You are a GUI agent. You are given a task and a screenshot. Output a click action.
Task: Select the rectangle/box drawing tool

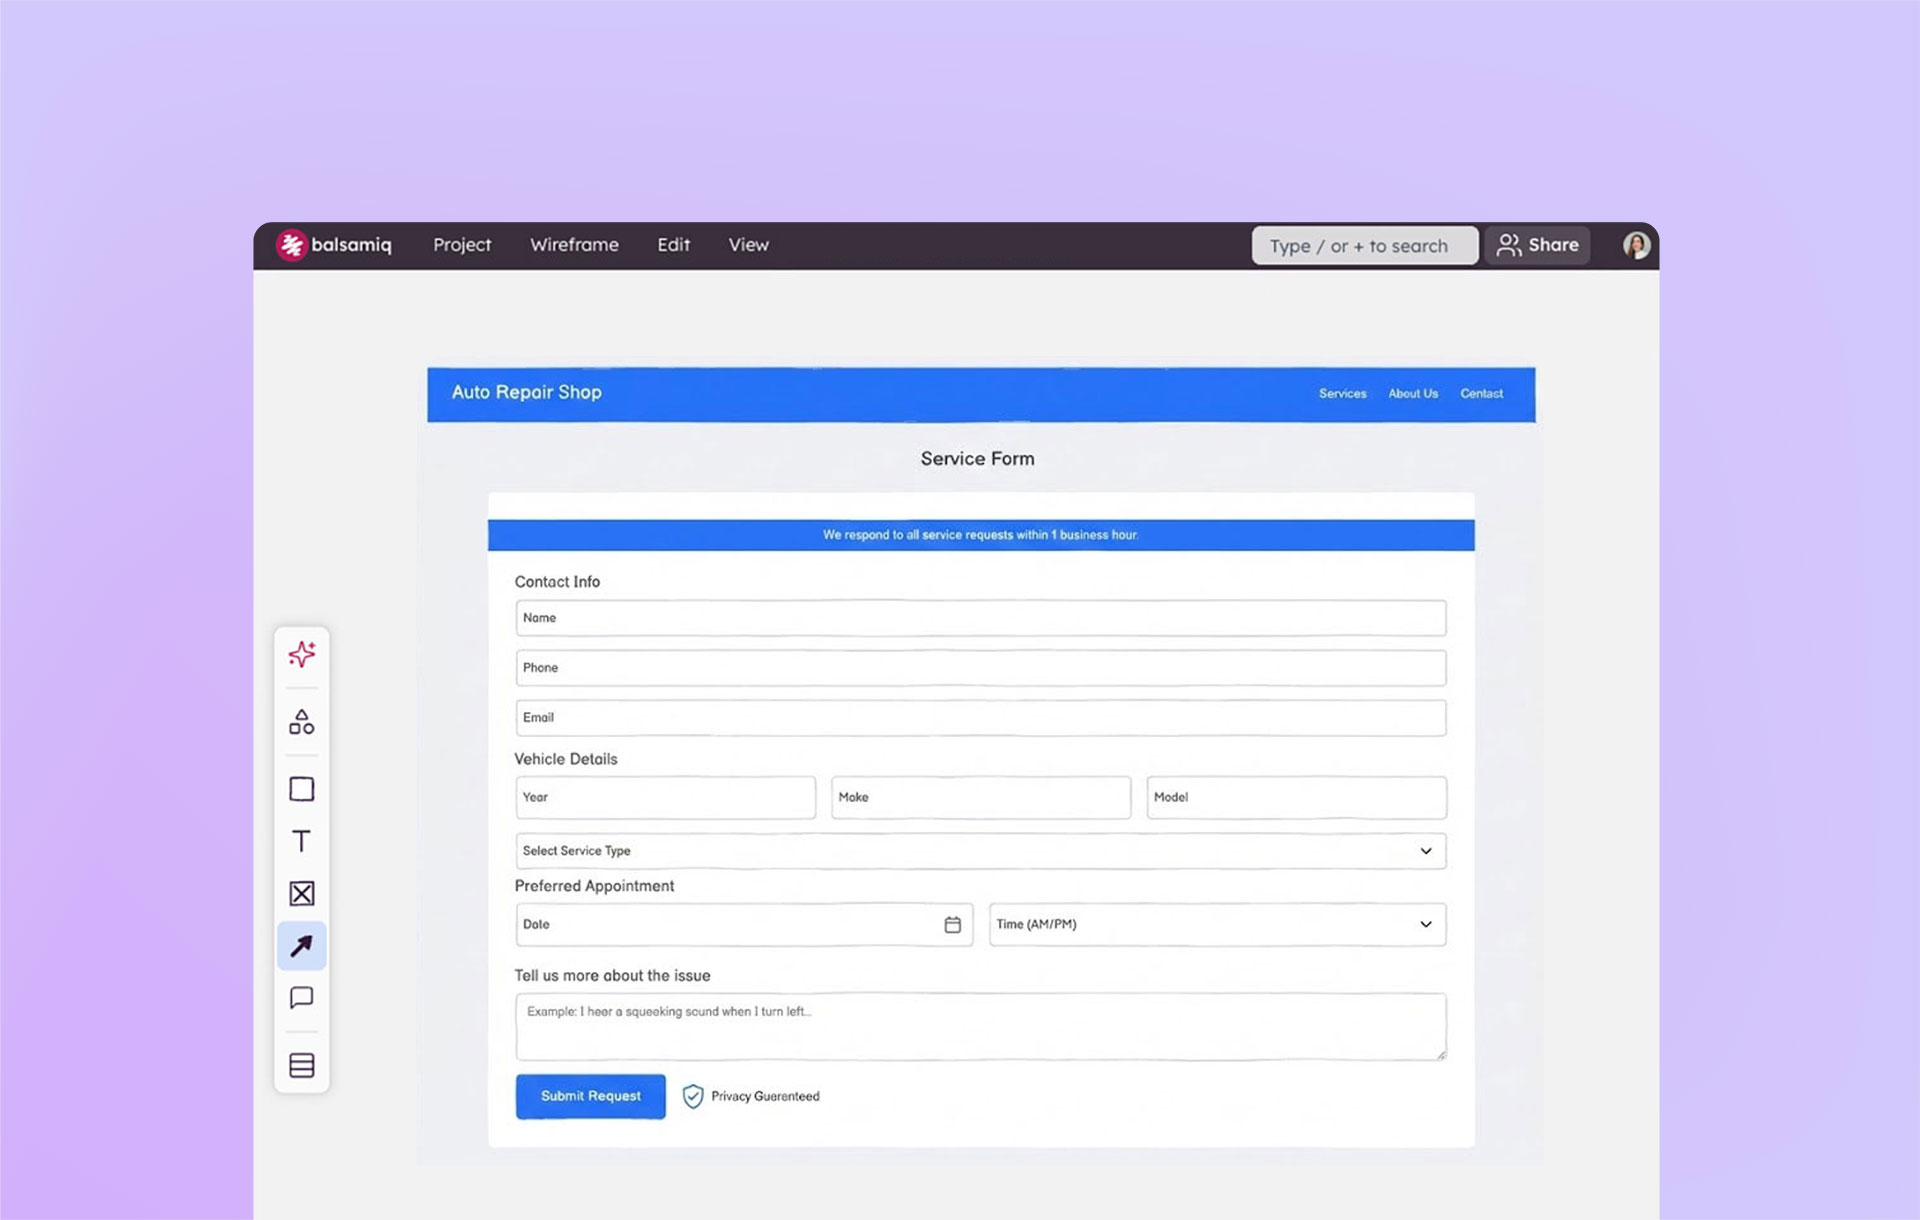[x=301, y=789]
